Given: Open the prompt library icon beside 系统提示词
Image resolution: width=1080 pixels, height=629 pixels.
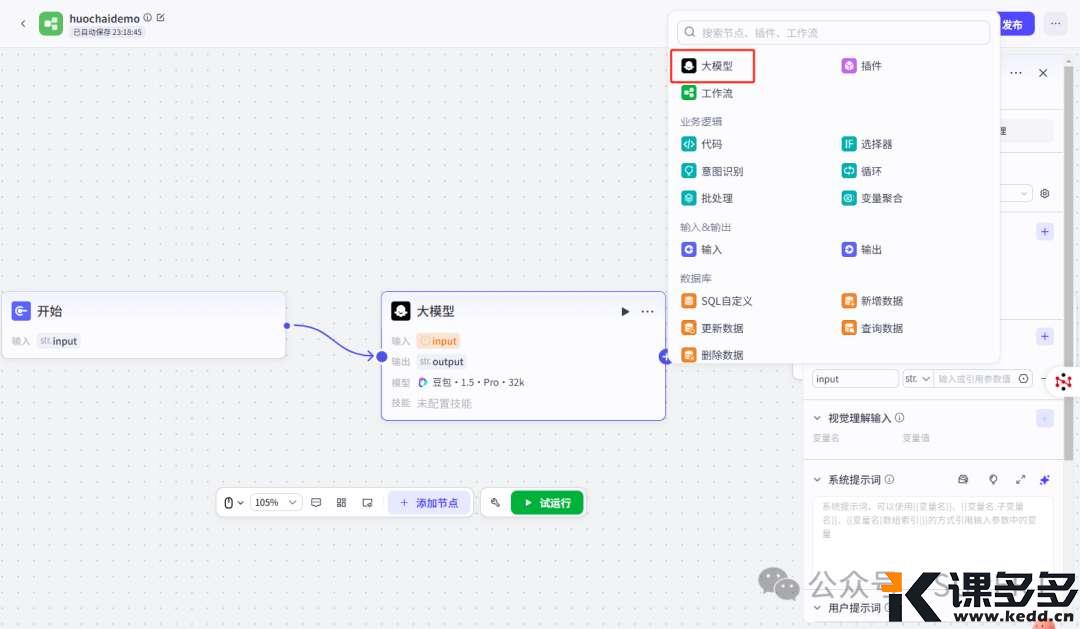Looking at the screenshot, I should (962, 480).
